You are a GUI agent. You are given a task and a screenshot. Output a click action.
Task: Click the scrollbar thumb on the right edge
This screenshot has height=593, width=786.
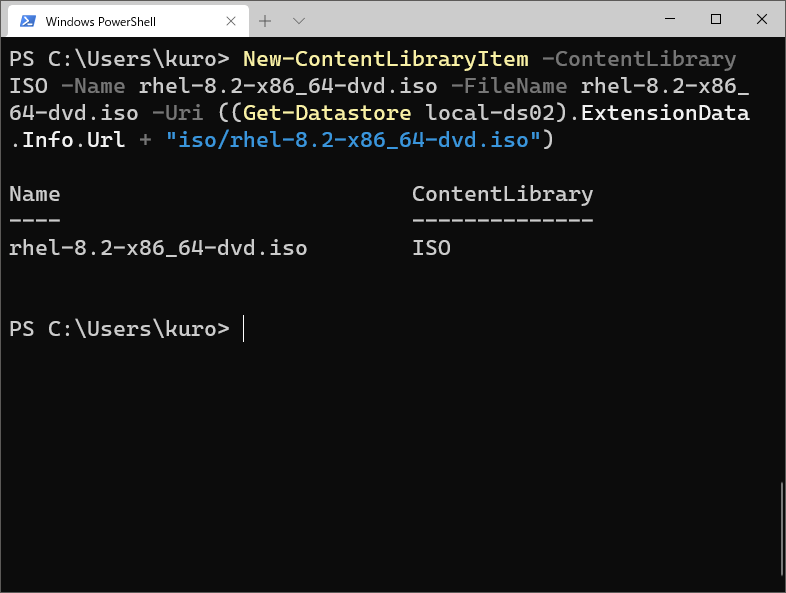781,530
